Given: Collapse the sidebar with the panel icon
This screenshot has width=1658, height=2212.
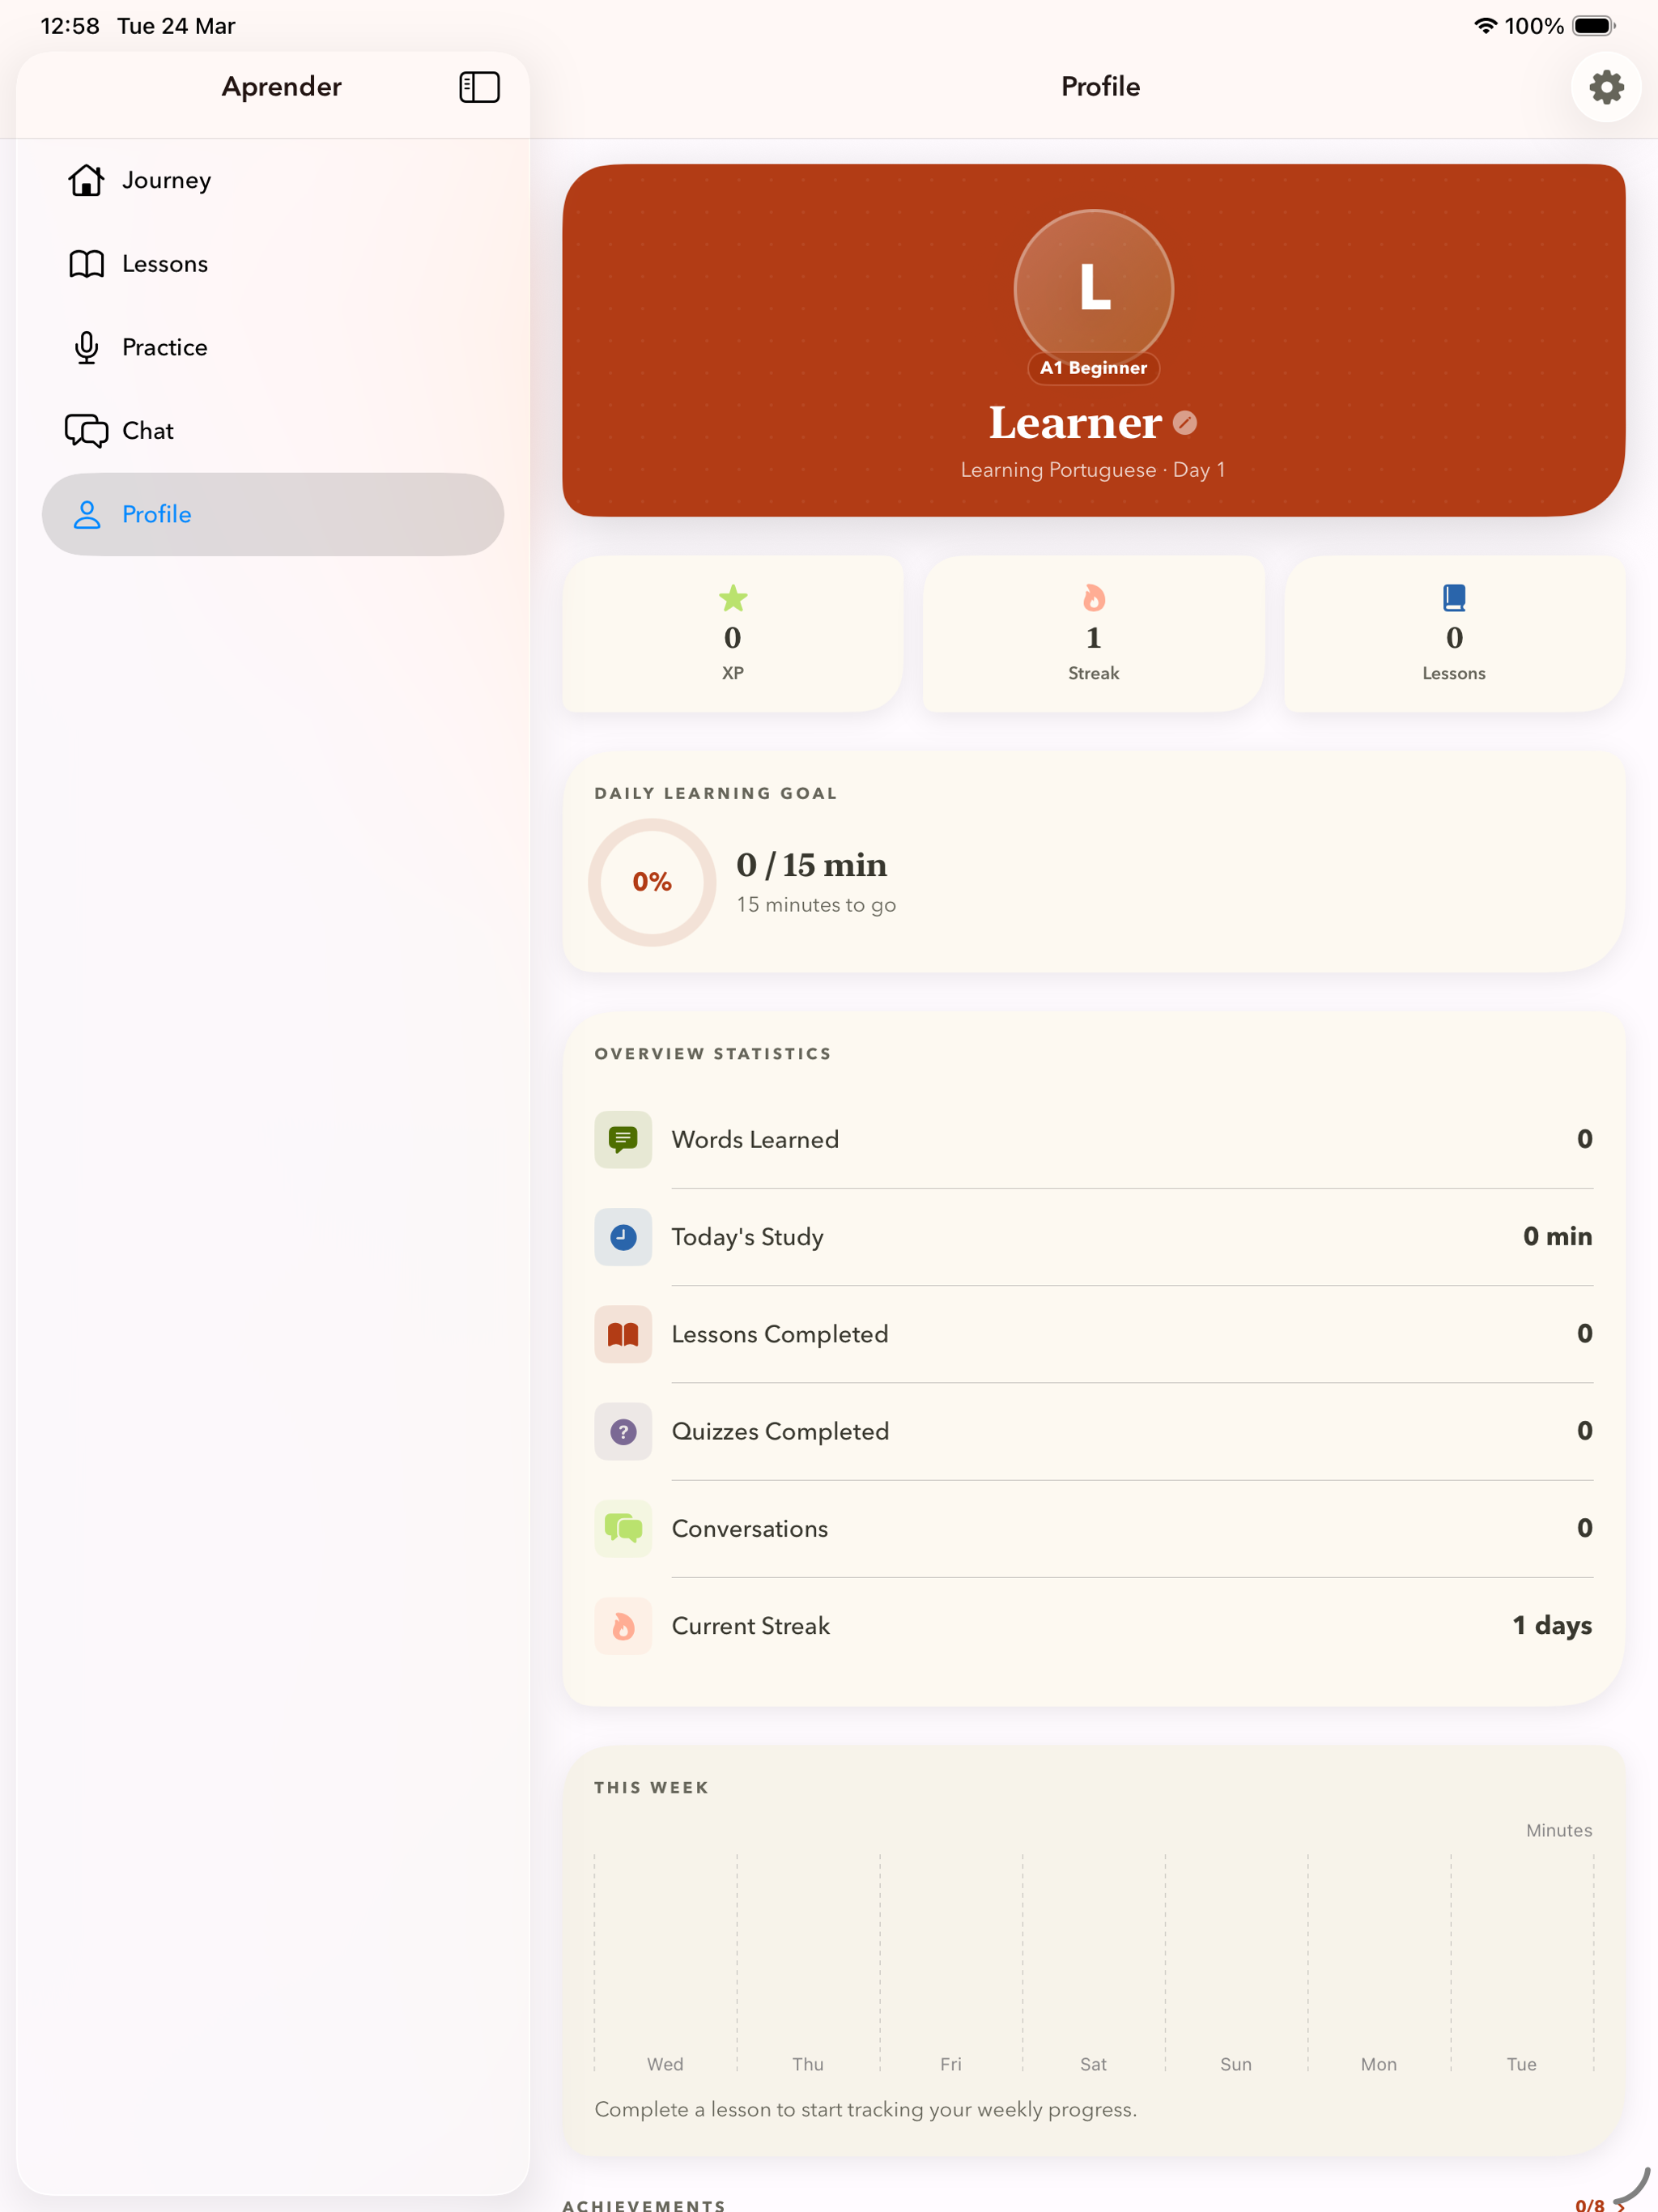Looking at the screenshot, I should (479, 87).
